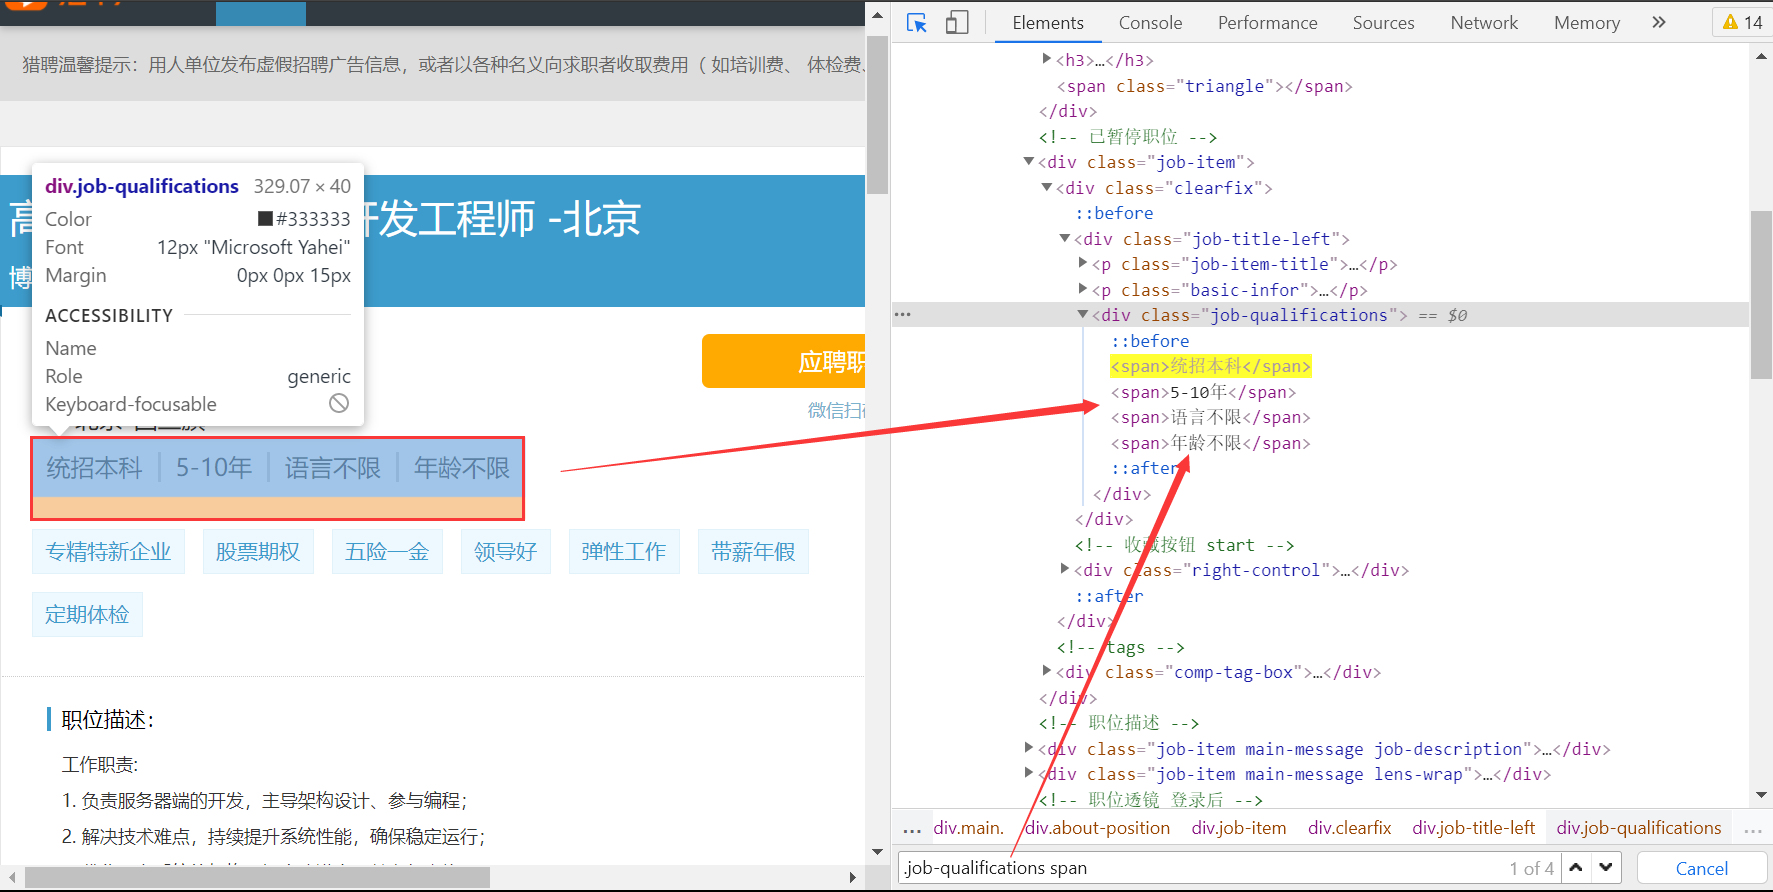Viewport: 1773px width, 892px height.
Task: Open the Network tab
Action: (1484, 22)
